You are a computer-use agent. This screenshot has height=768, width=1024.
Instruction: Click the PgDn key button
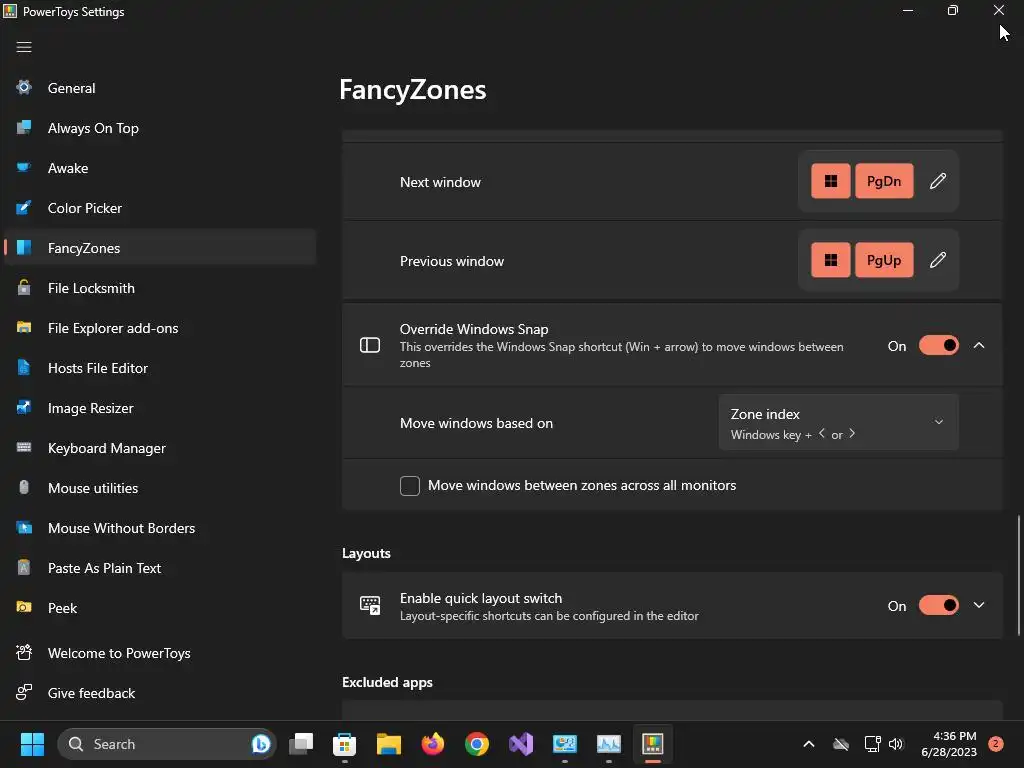point(884,181)
